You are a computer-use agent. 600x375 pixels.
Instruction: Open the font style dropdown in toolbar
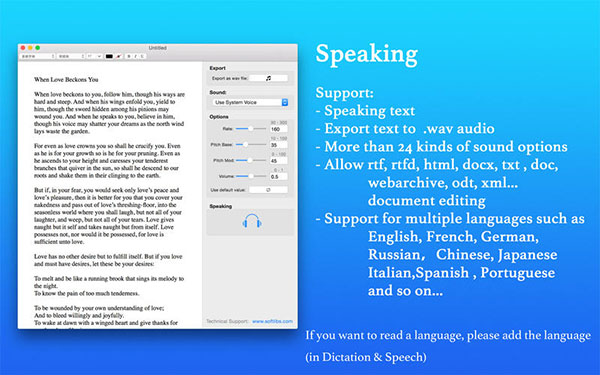point(70,56)
